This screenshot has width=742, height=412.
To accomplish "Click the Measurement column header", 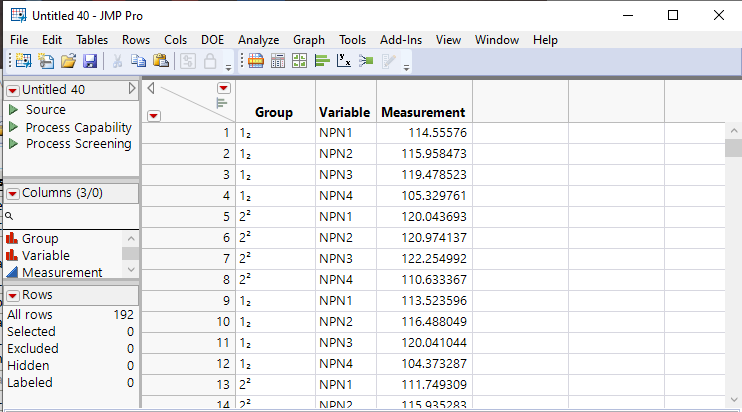I will click(x=423, y=112).
